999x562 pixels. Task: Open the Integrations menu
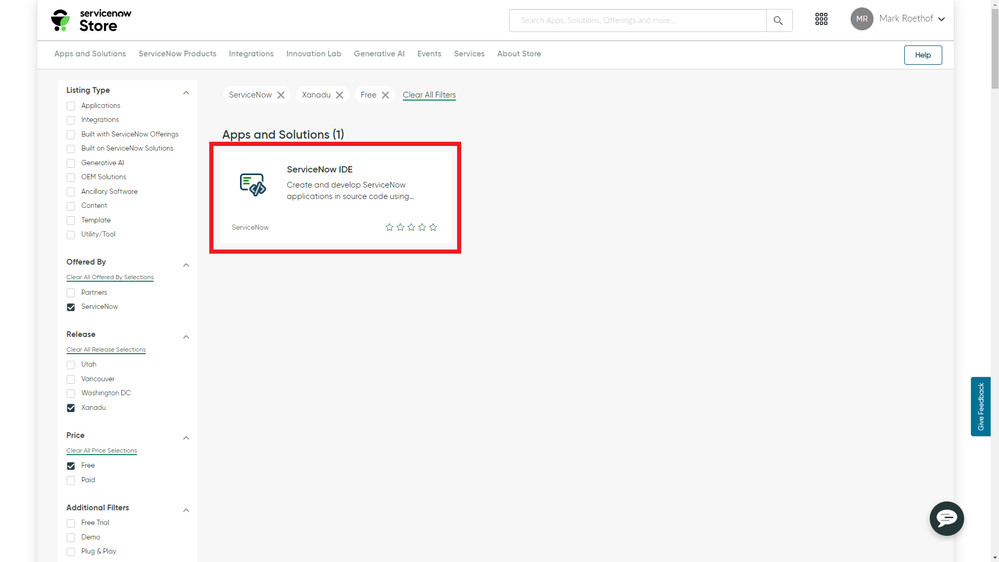coord(251,54)
